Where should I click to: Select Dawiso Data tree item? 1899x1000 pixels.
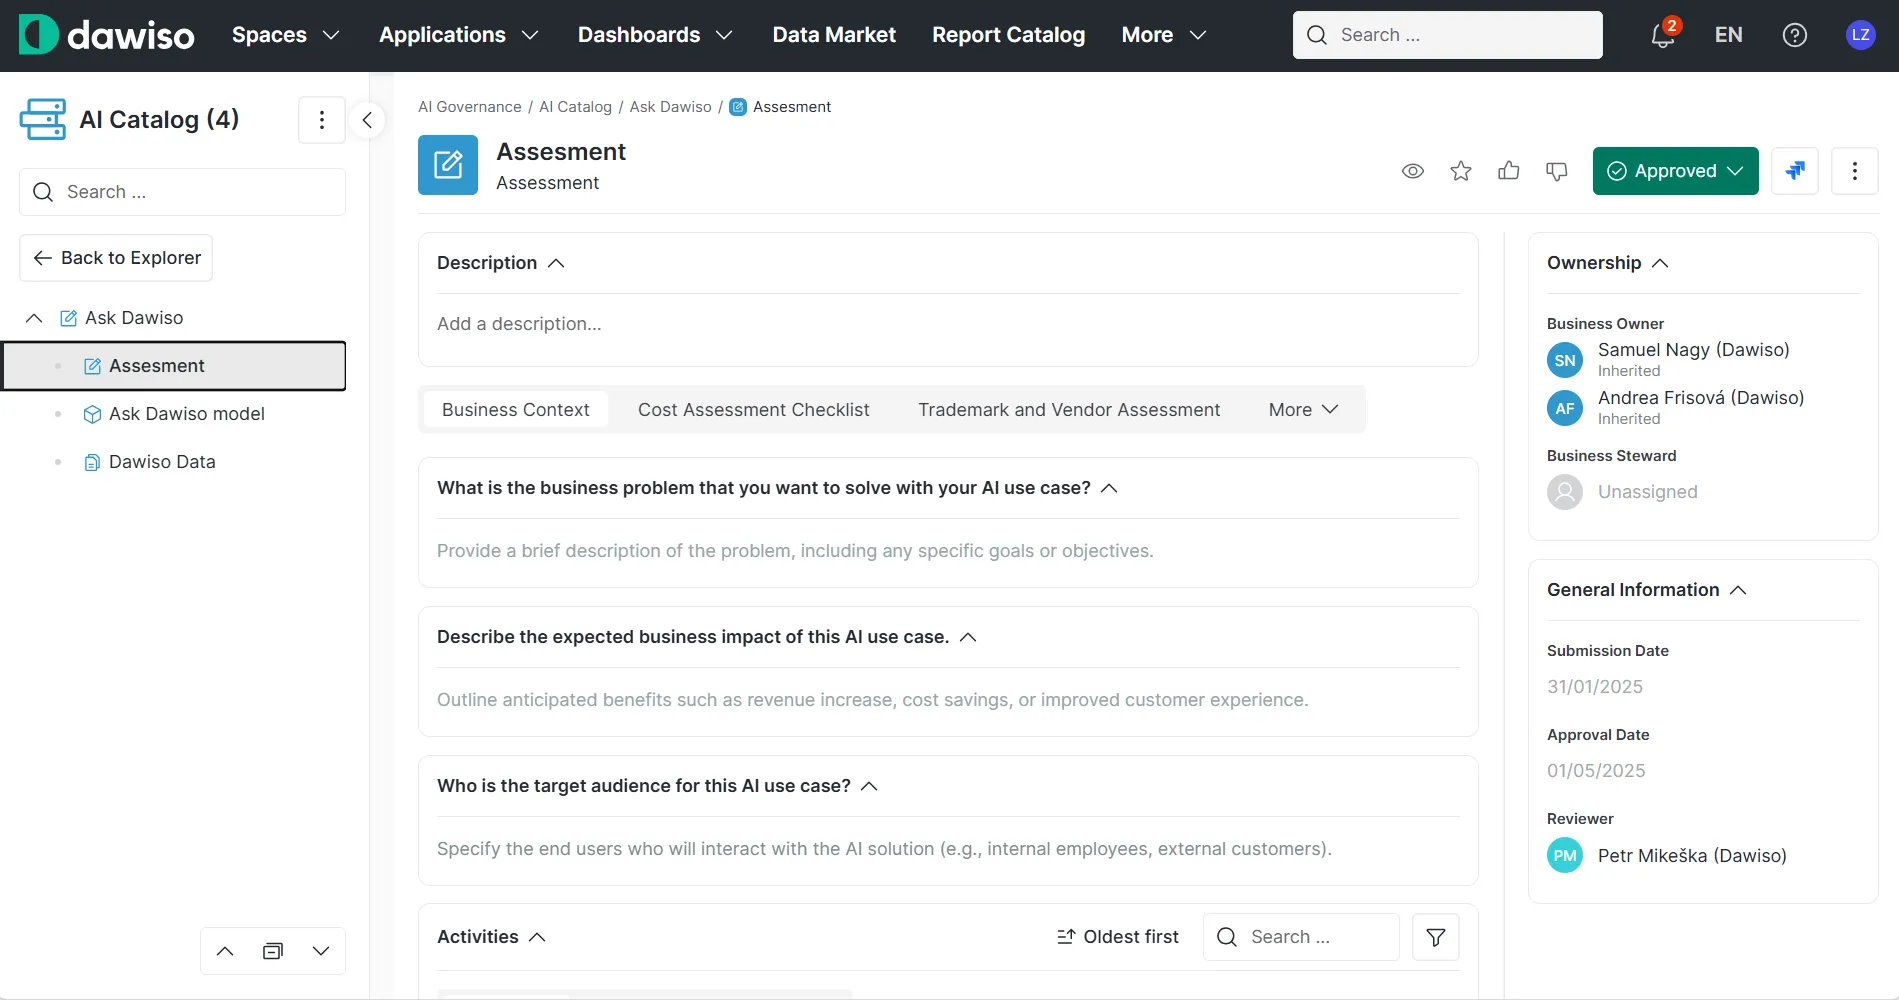[162, 462]
